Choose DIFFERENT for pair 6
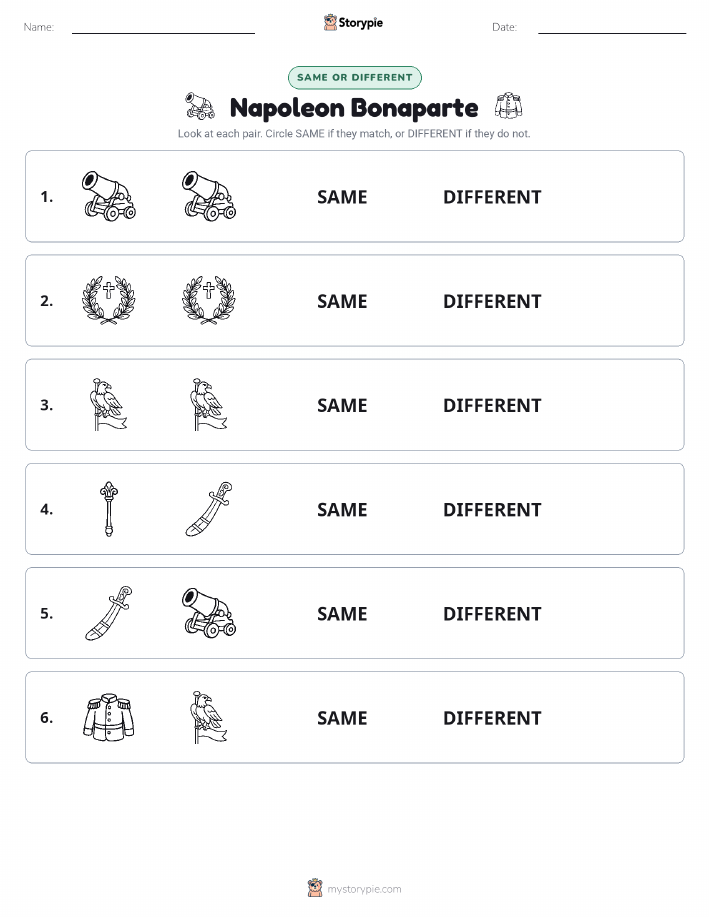The image size is (709, 917). pyautogui.click(x=492, y=718)
